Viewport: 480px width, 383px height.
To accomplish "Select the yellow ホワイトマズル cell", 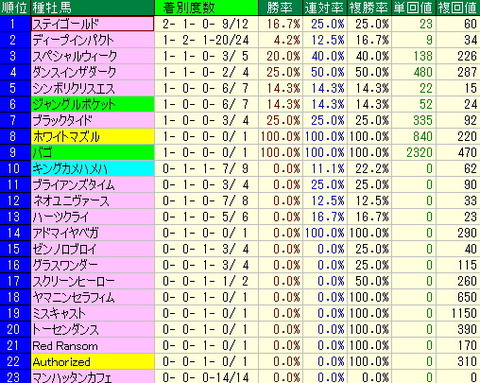I will pyautogui.click(x=93, y=136).
